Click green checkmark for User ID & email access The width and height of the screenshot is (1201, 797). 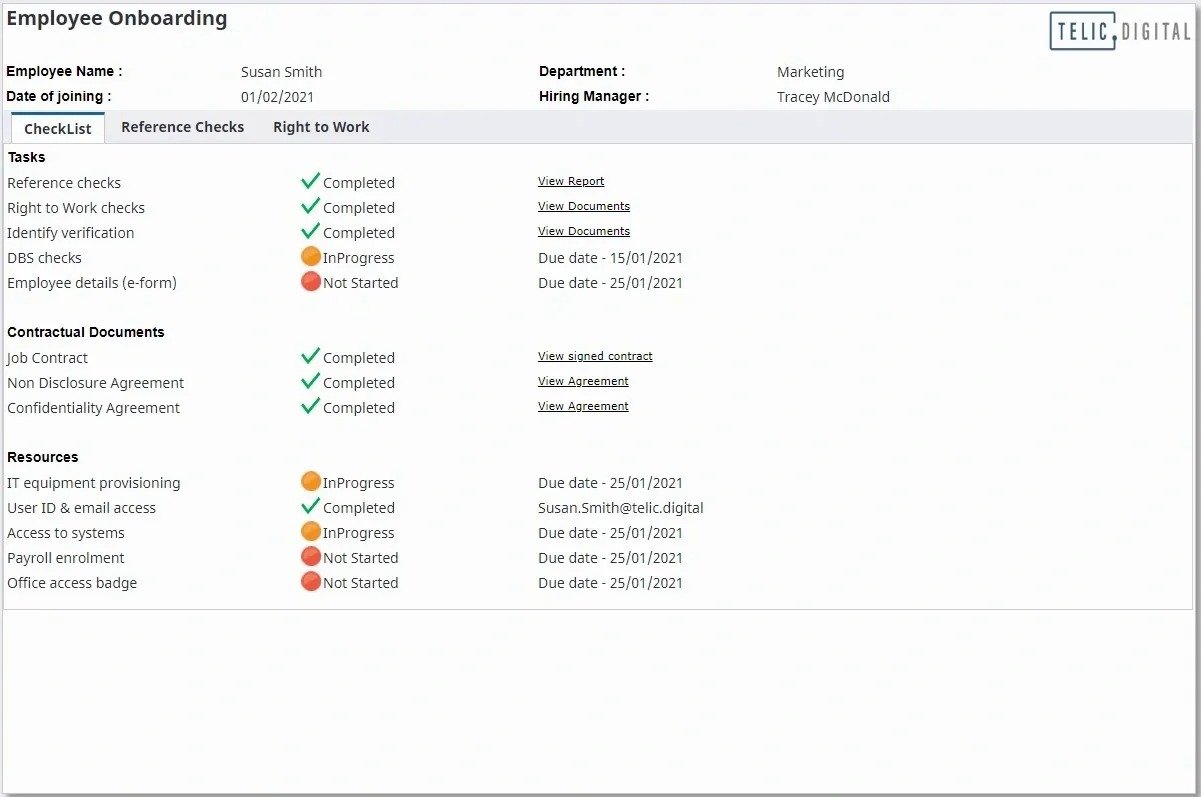point(310,506)
